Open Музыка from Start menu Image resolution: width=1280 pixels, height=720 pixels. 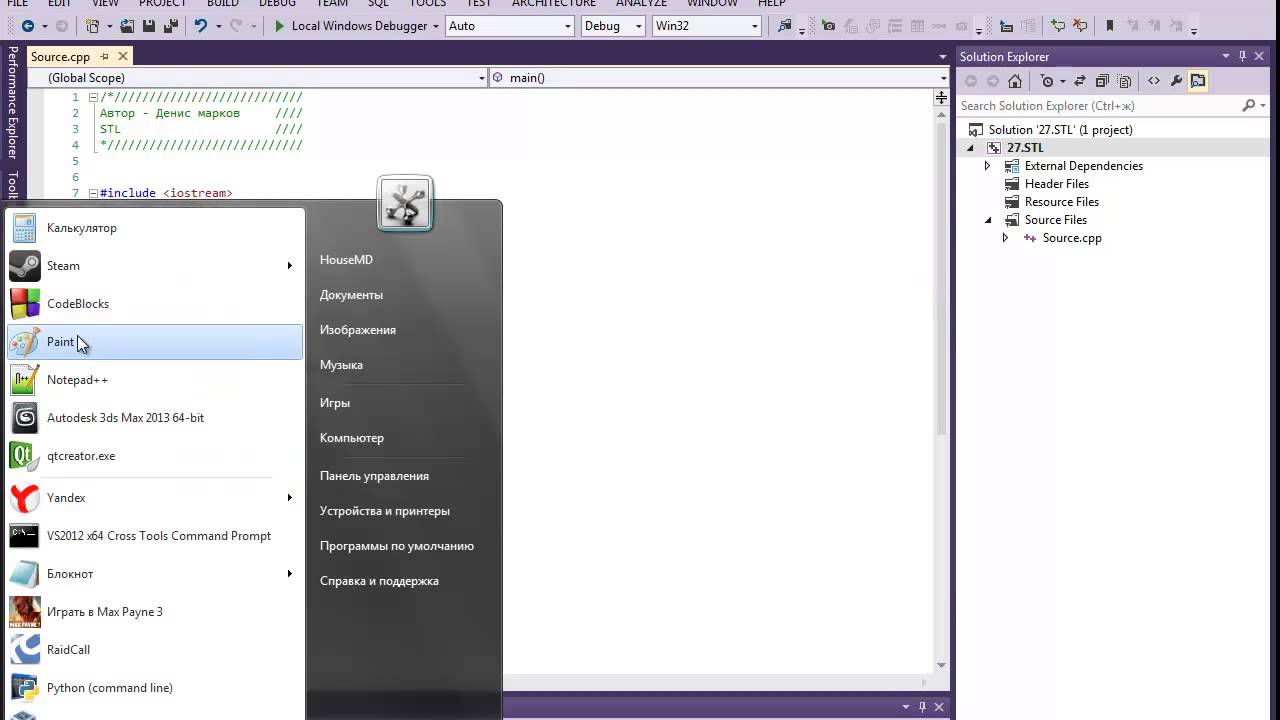(x=341, y=365)
